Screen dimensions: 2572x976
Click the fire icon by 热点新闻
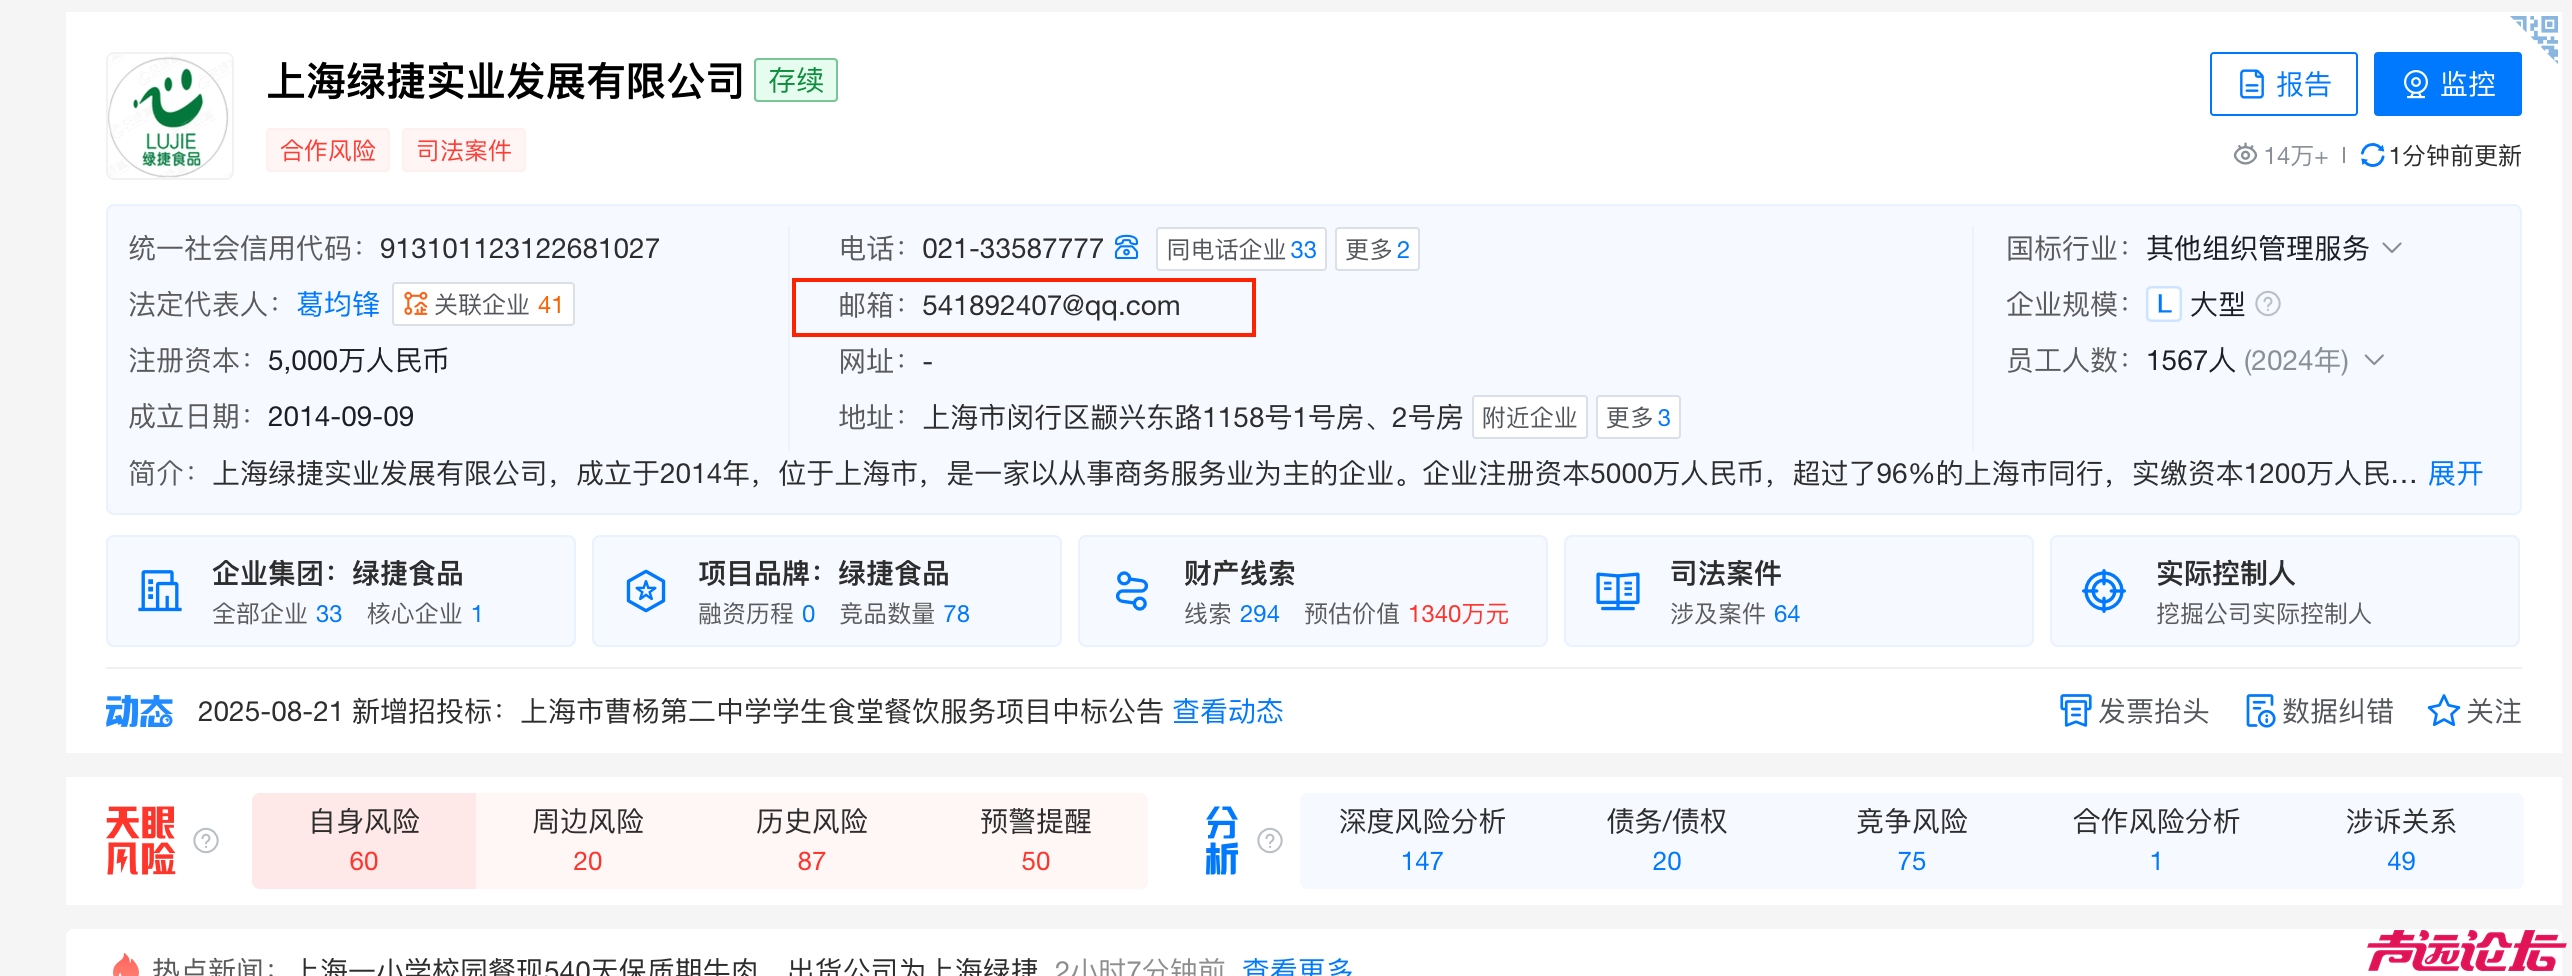tap(126, 965)
